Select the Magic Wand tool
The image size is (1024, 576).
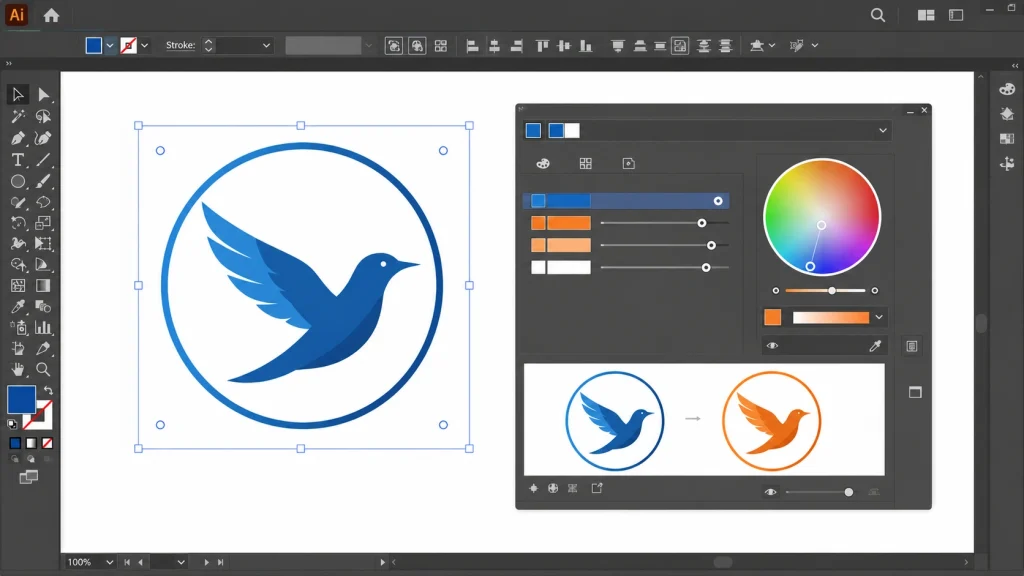coord(18,116)
